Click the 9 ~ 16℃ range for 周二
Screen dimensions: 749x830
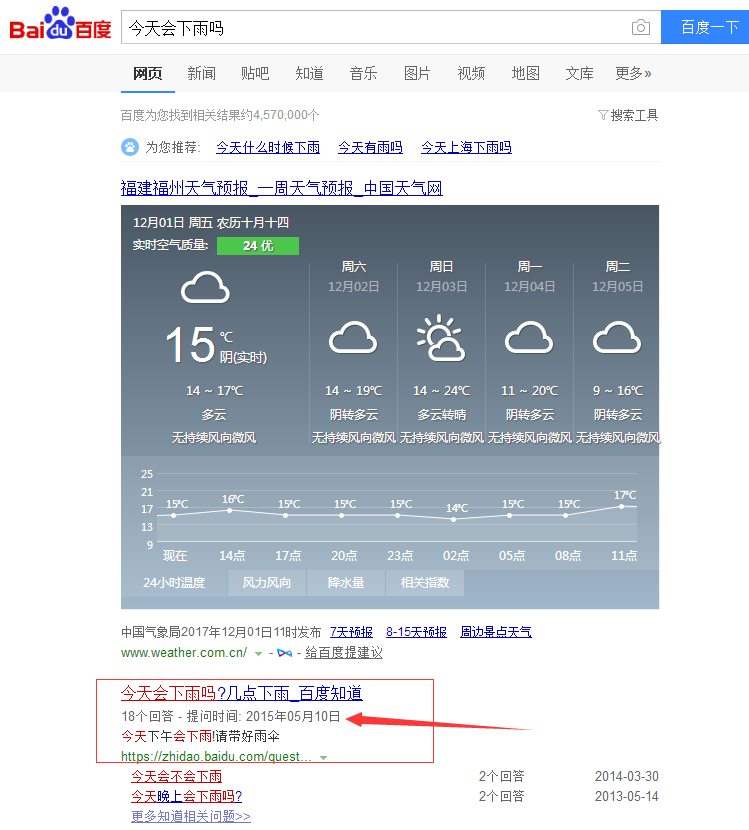(617, 391)
